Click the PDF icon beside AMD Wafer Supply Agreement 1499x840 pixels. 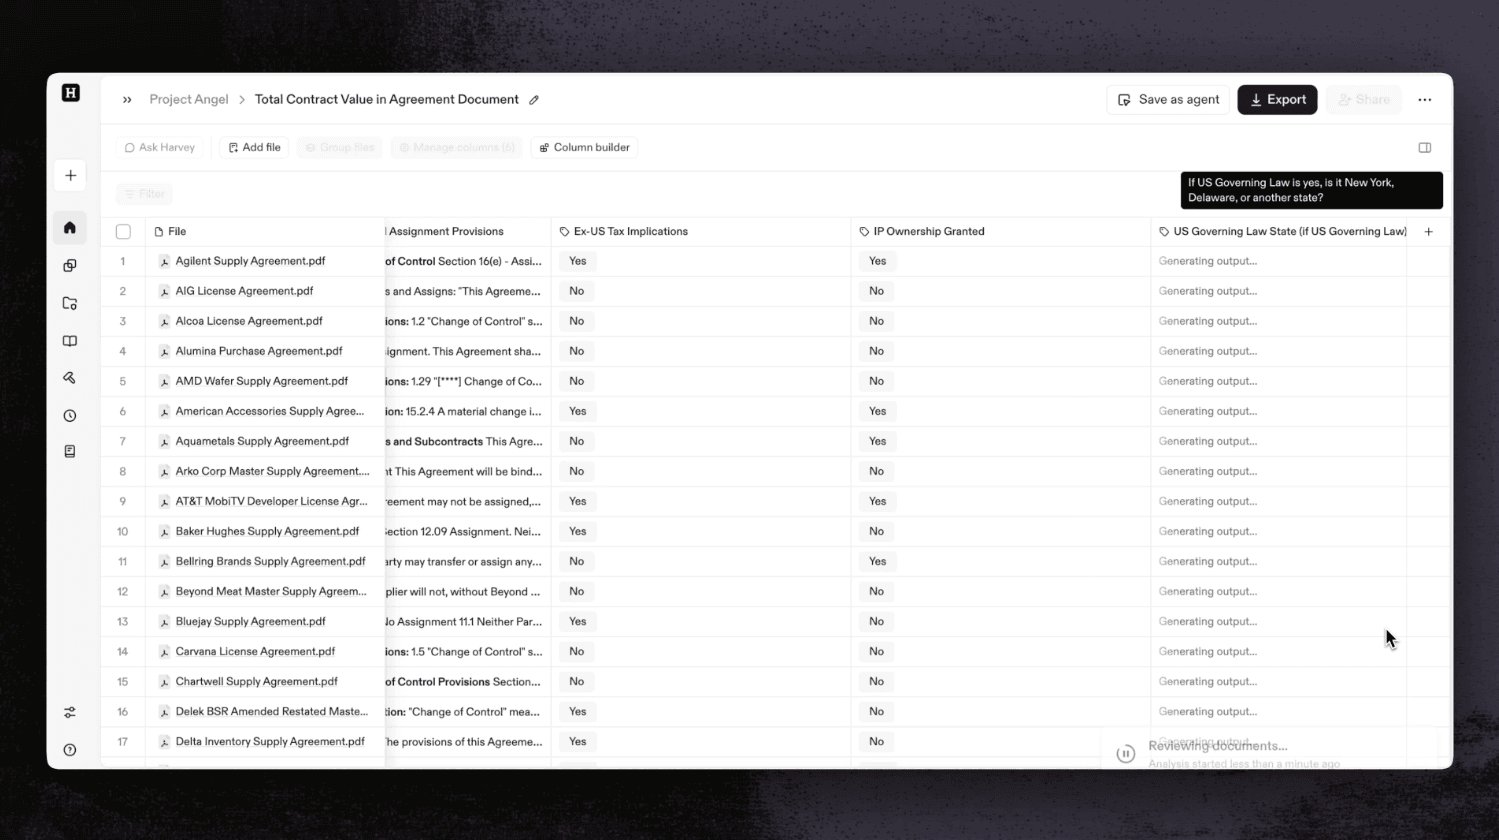click(164, 382)
